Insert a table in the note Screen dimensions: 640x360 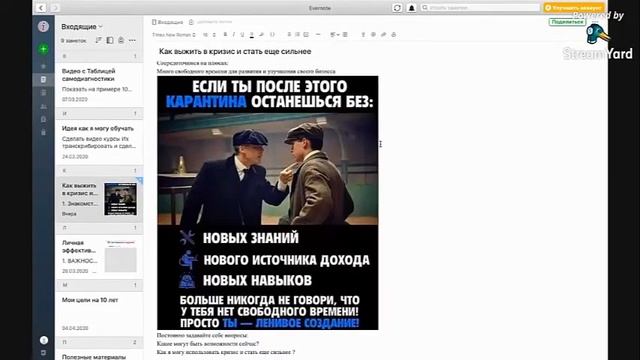[345, 35]
